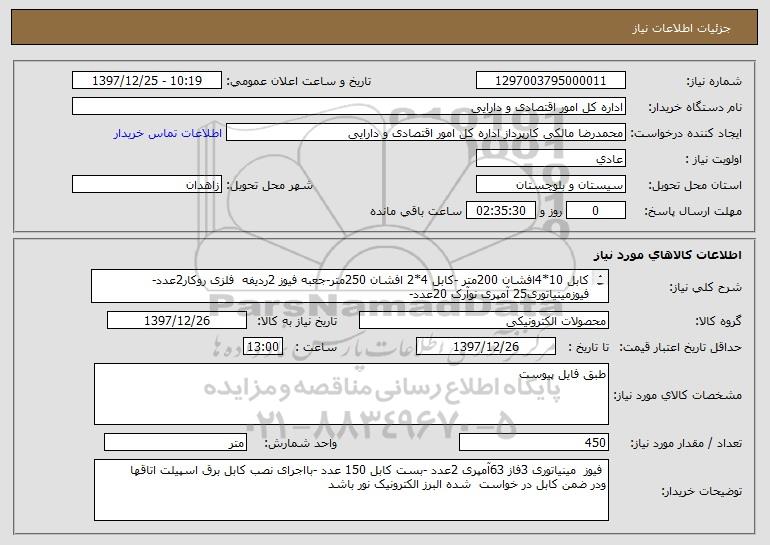The width and height of the screenshot is (770, 545).
Task: Click the مهلت ارسال پاسخ label
Action: (x=693, y=211)
